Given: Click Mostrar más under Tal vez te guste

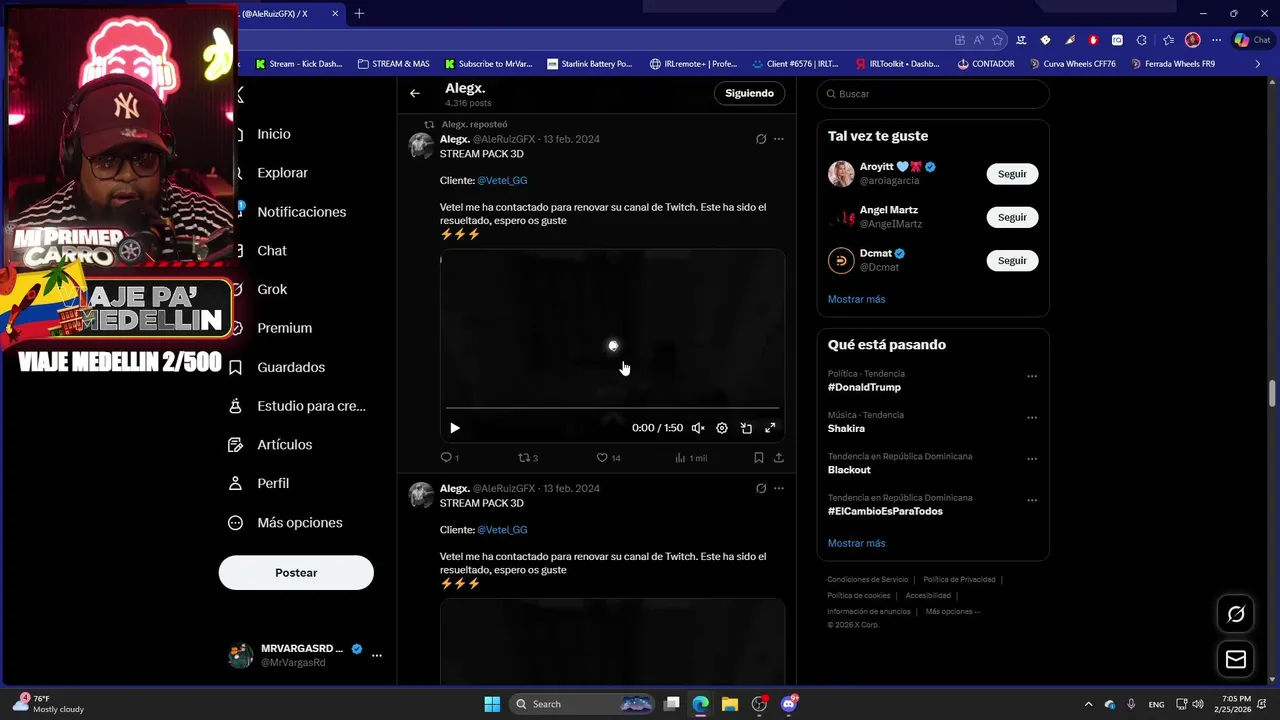Looking at the screenshot, I should pyautogui.click(x=856, y=299).
